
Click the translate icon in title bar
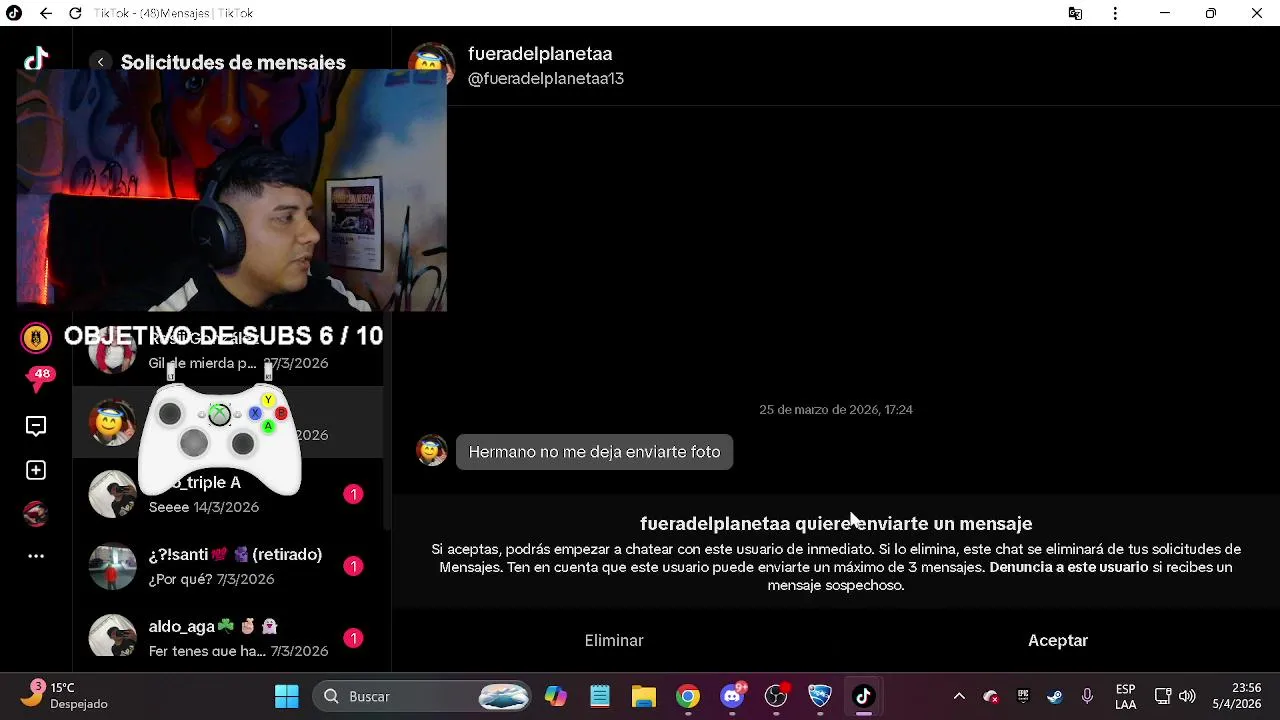pos(1075,13)
